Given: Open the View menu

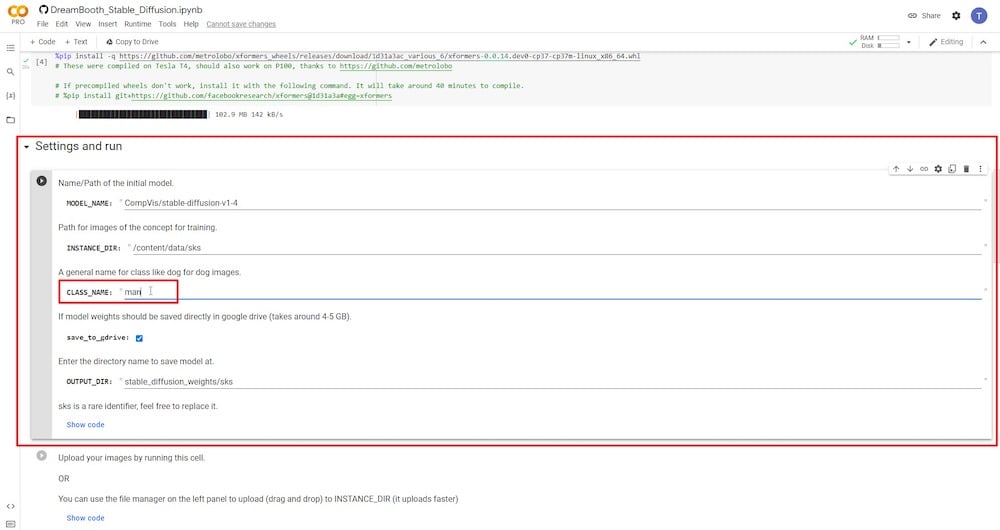Looking at the screenshot, I should [x=83, y=24].
